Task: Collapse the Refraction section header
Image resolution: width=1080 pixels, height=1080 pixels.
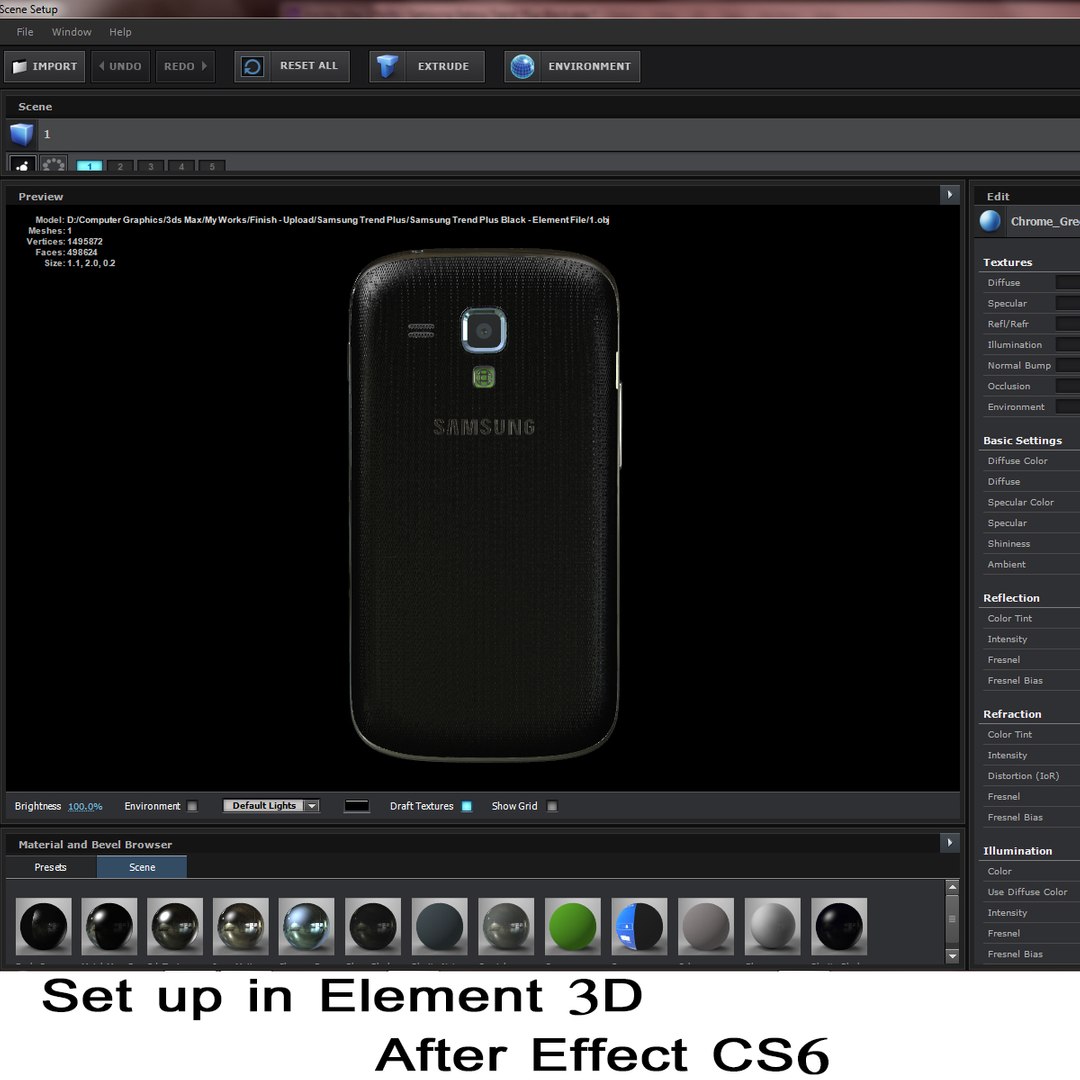Action: coord(1012,714)
